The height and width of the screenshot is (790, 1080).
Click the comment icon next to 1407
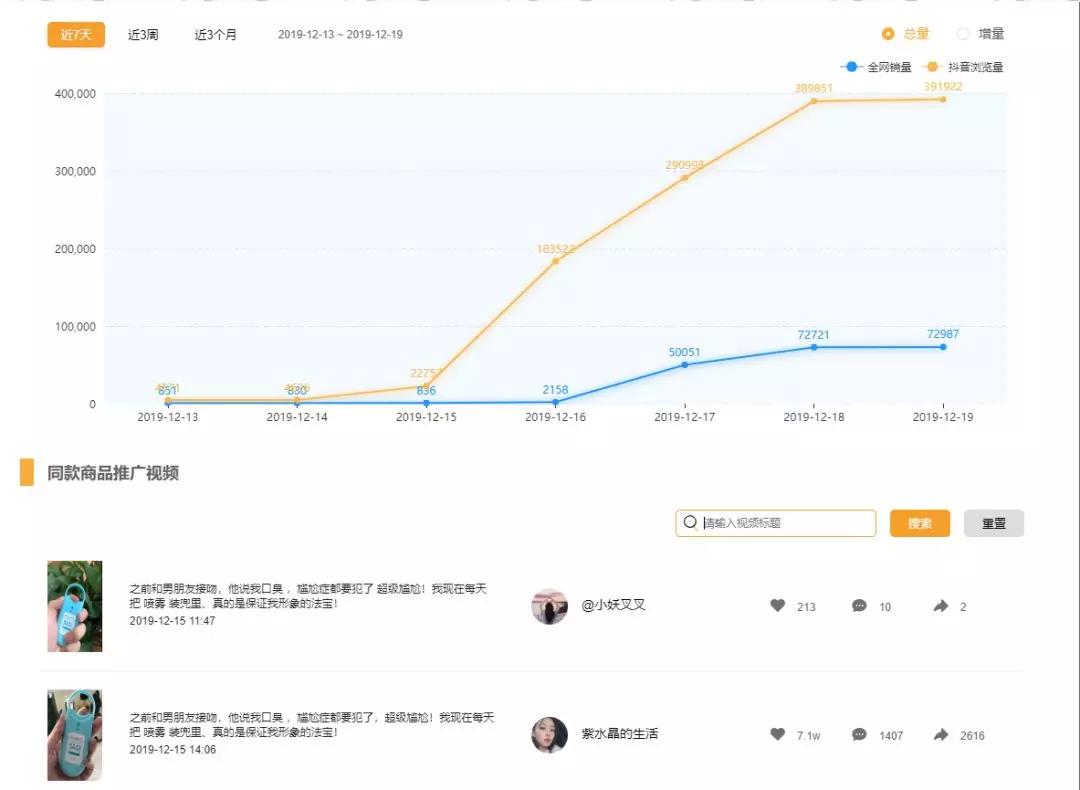point(859,735)
